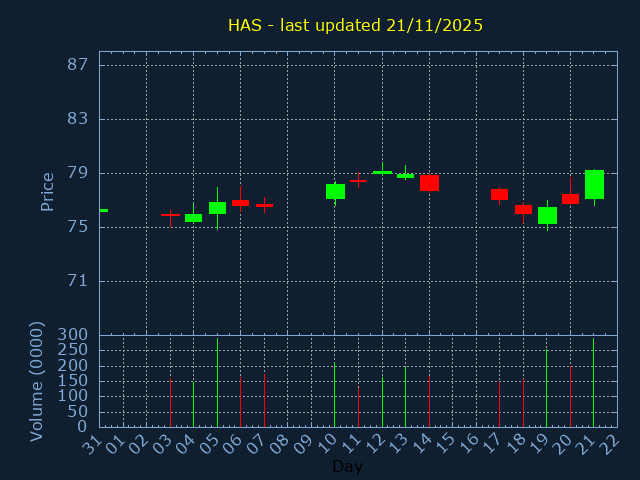Click the 300 volume axis label

tap(73, 335)
